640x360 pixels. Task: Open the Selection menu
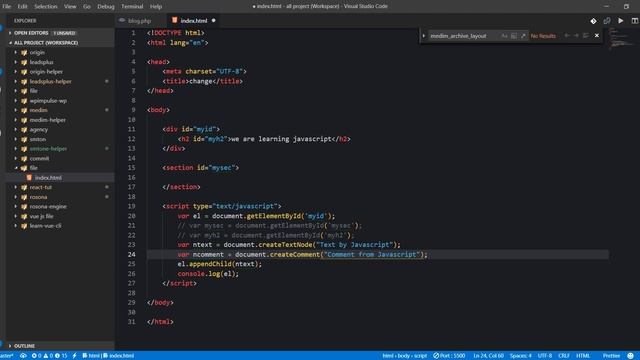click(x=45, y=7)
